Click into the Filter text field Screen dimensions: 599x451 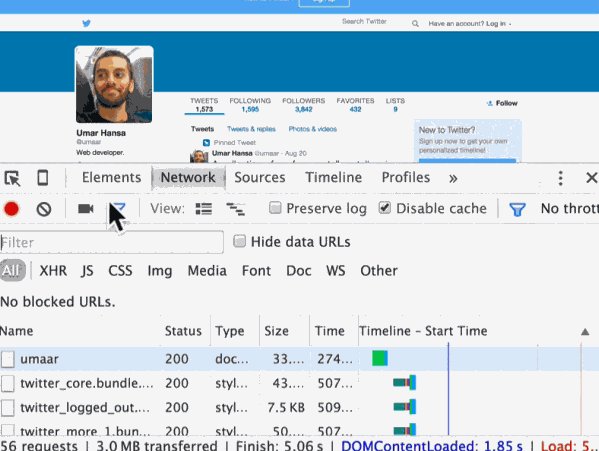coord(112,242)
